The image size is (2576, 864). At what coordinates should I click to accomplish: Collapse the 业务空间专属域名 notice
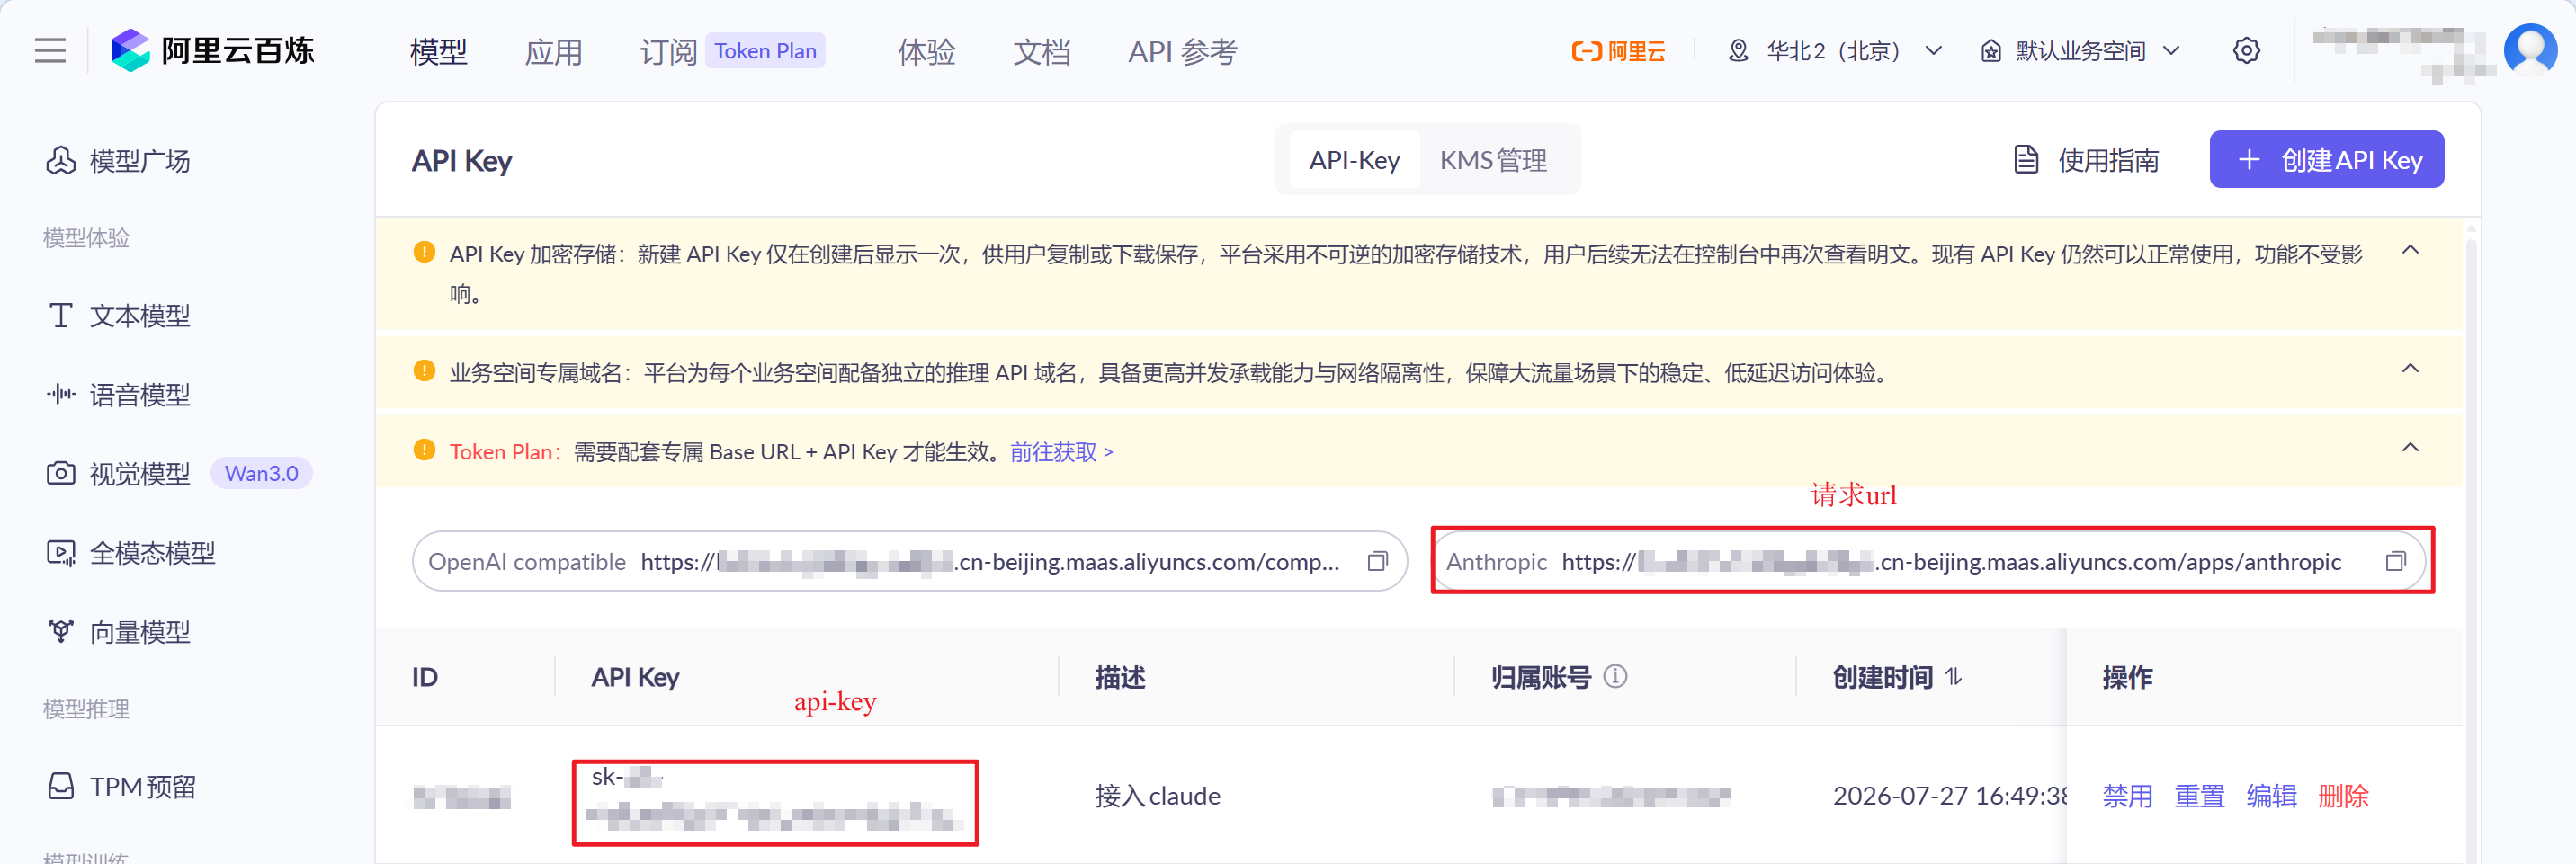pos(2410,369)
